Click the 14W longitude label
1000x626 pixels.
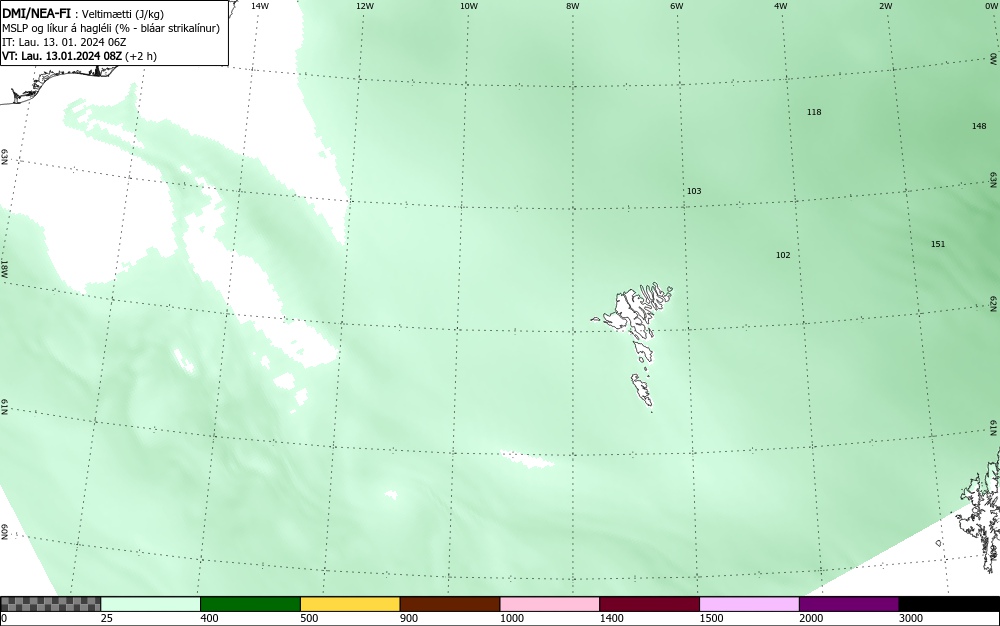point(260,6)
